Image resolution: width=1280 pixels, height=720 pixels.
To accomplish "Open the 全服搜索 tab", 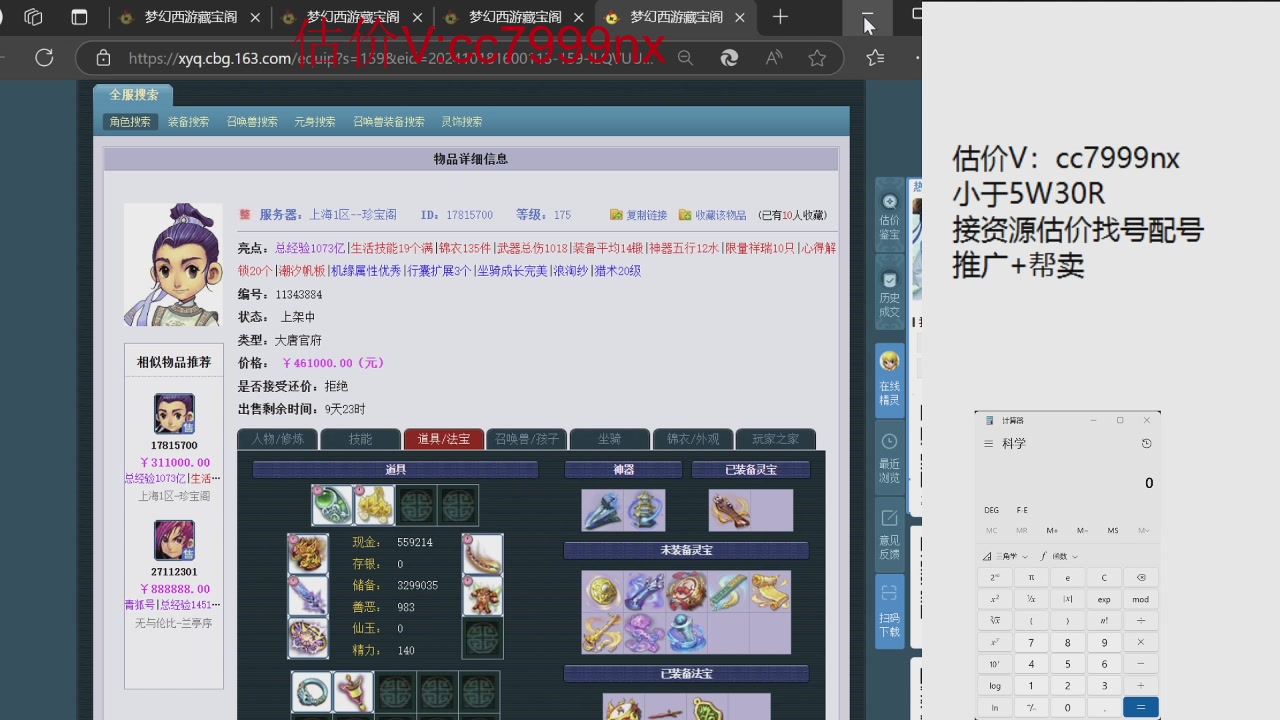I will pyautogui.click(x=133, y=94).
